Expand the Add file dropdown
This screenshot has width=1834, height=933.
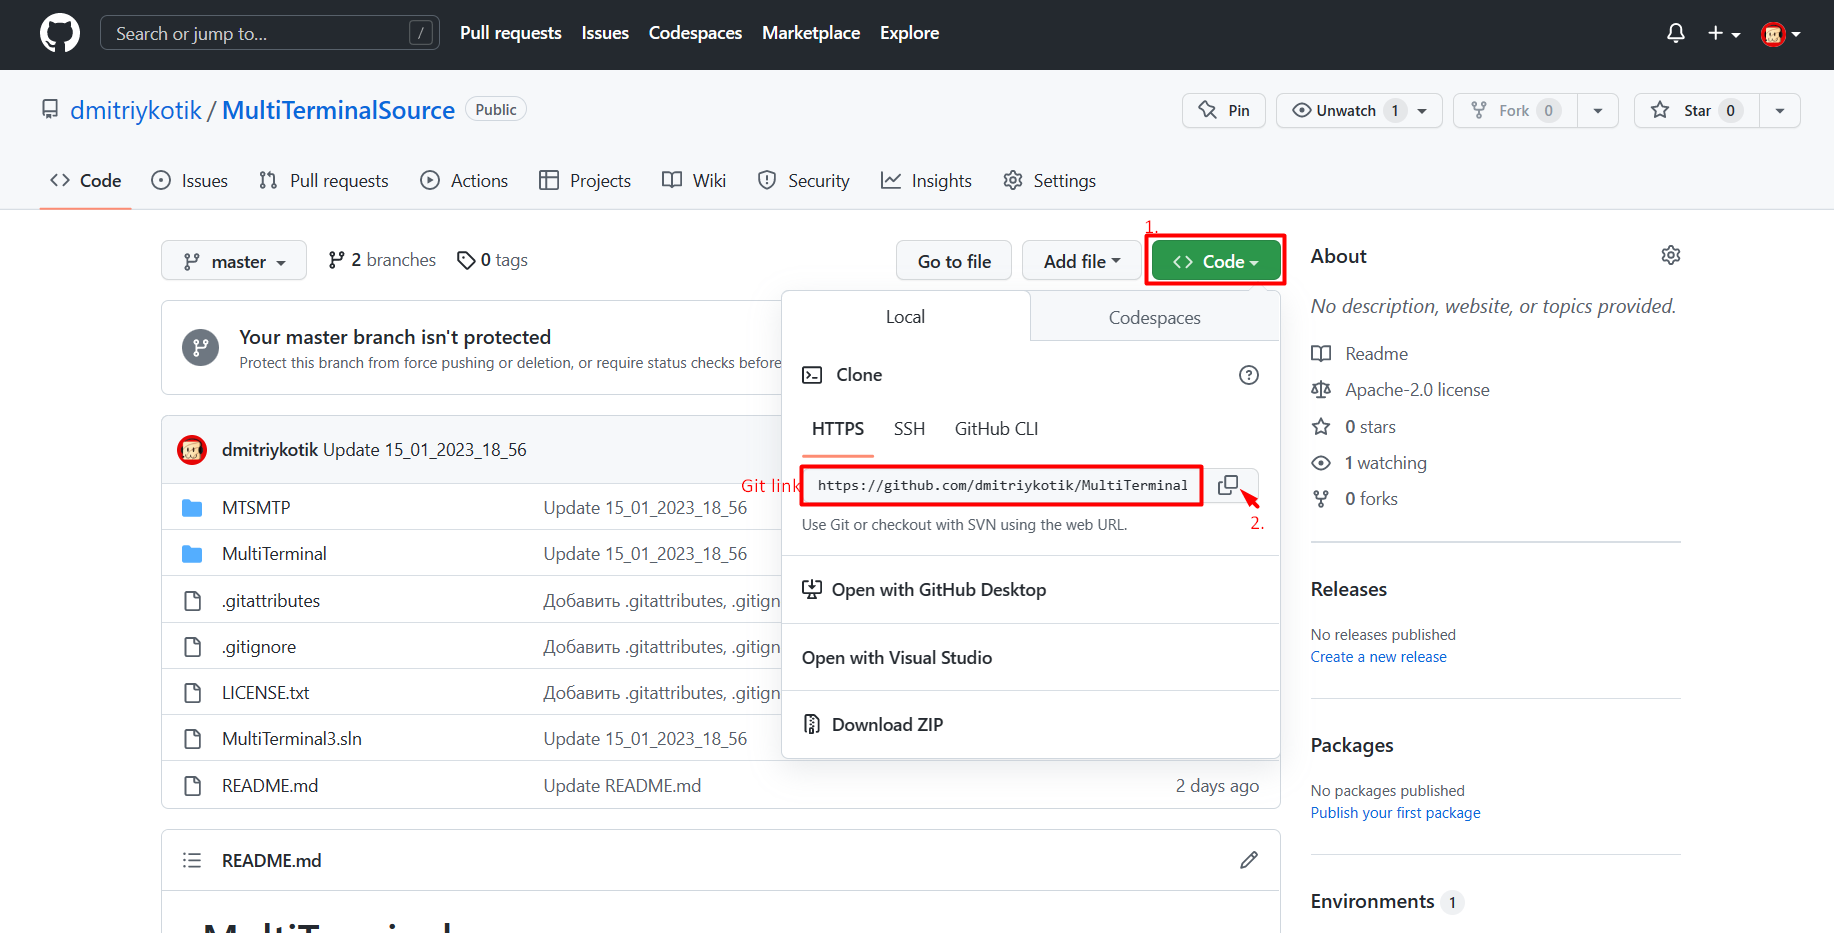pyautogui.click(x=1081, y=260)
